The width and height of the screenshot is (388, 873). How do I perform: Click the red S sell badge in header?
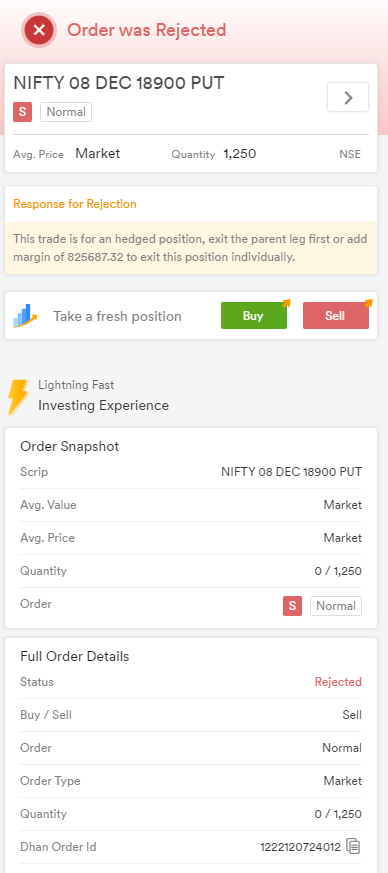click(23, 112)
